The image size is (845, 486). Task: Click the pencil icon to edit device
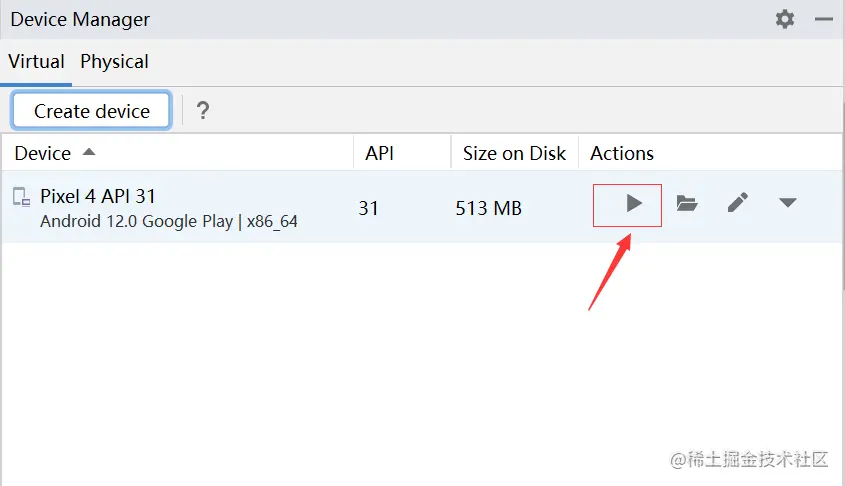pos(737,203)
